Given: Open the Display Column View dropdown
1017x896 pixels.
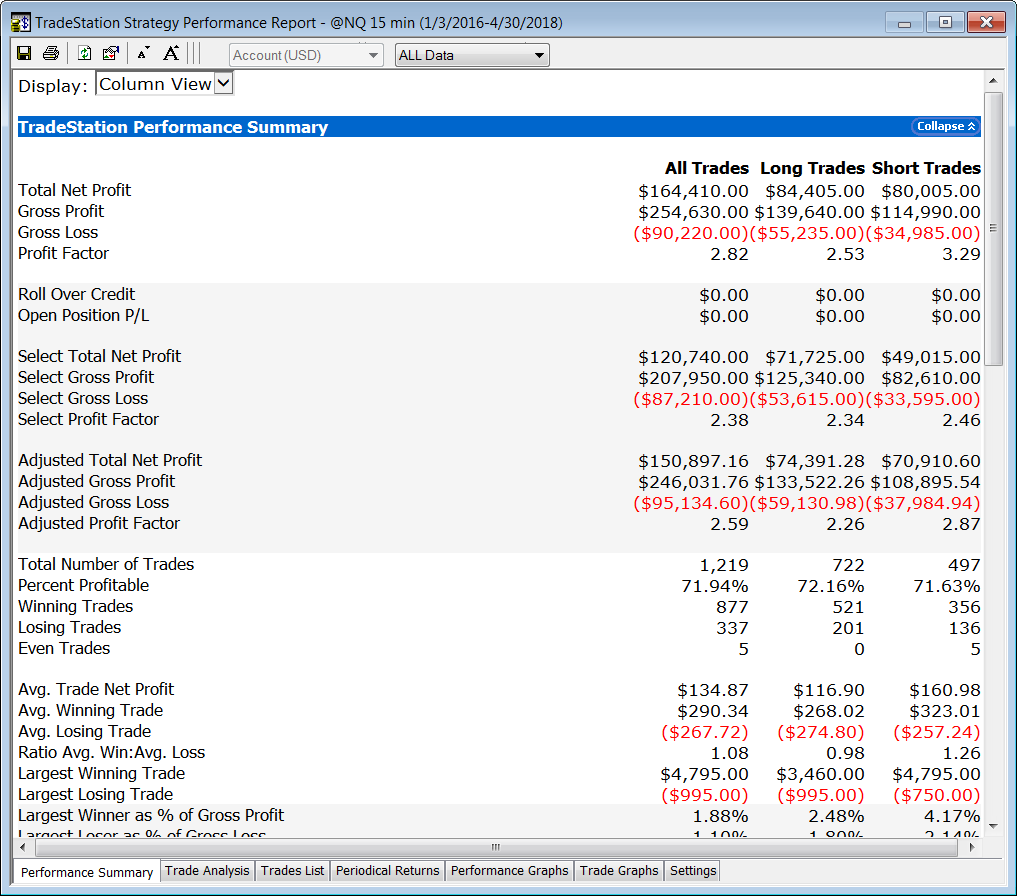Looking at the screenshot, I should [x=165, y=84].
